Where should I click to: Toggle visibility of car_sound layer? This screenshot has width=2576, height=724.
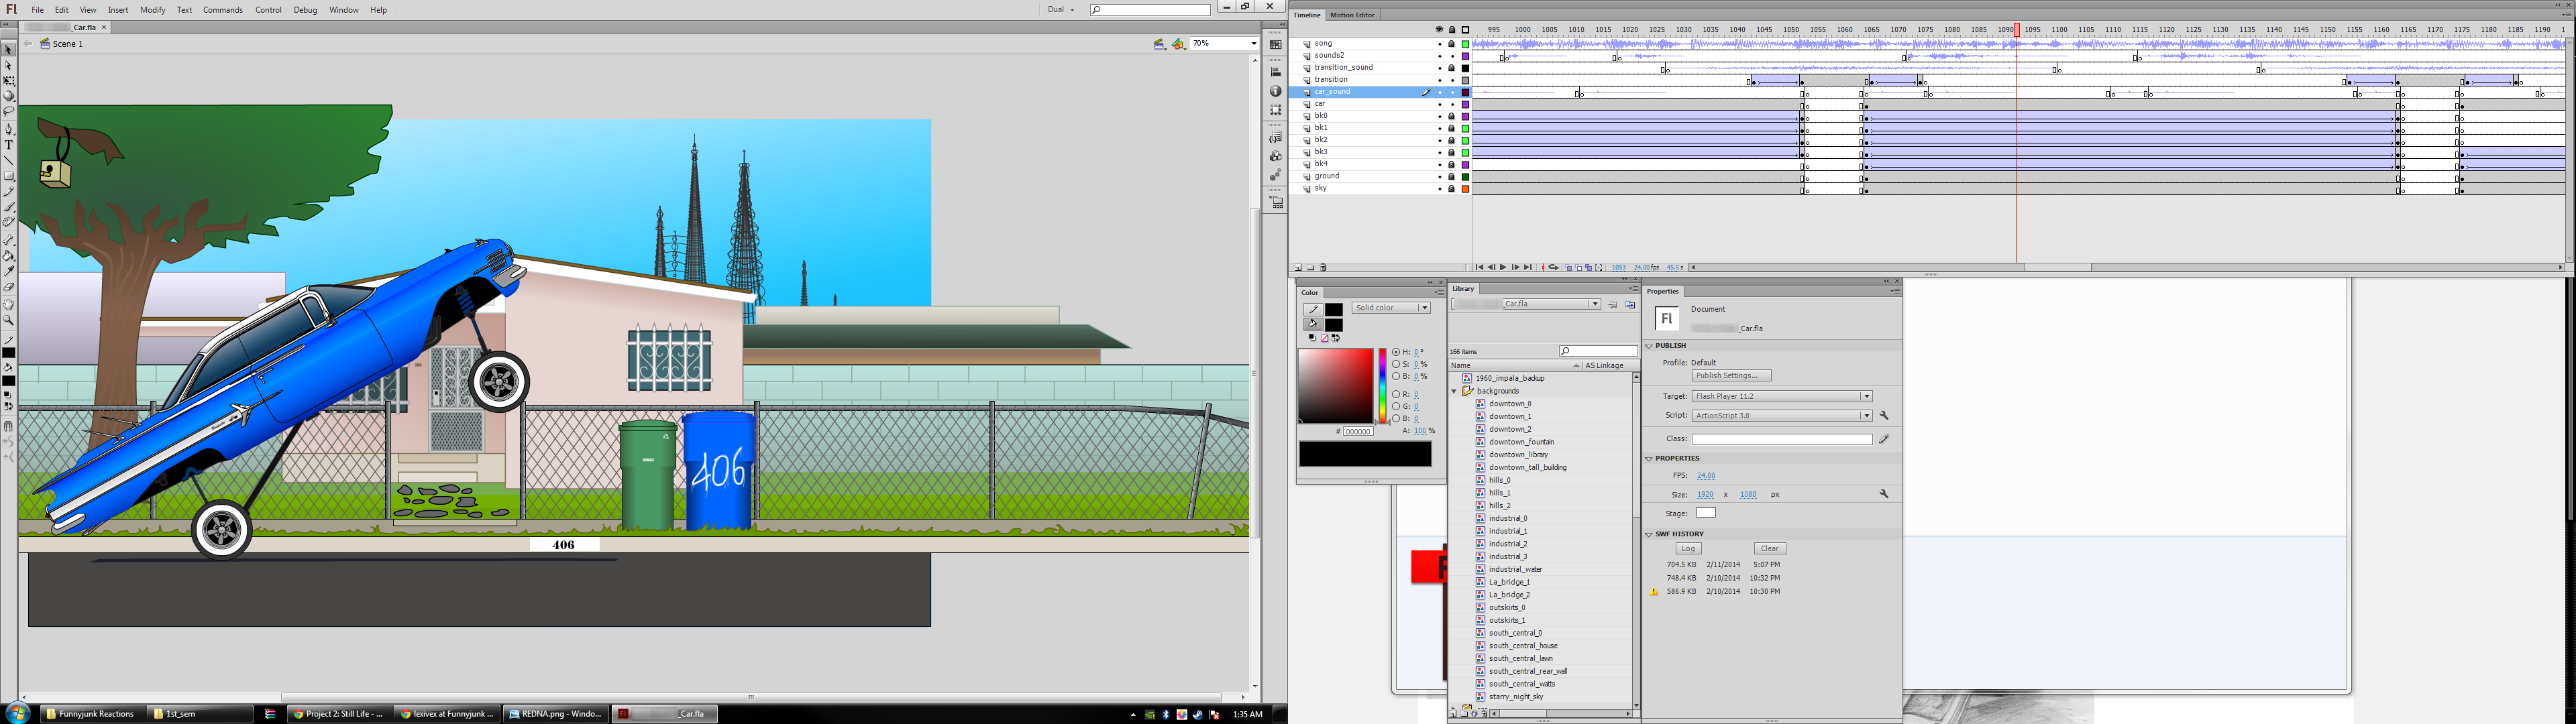[1440, 92]
